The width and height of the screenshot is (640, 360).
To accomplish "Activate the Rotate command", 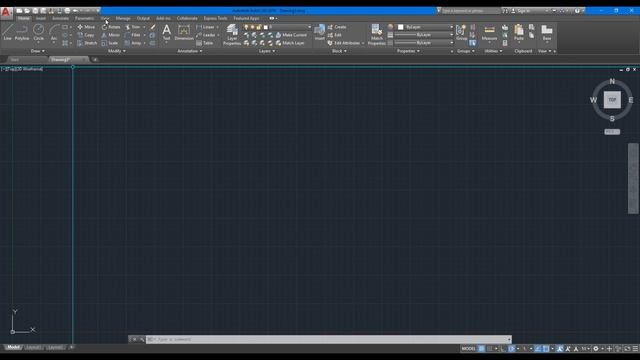I will (x=111, y=27).
